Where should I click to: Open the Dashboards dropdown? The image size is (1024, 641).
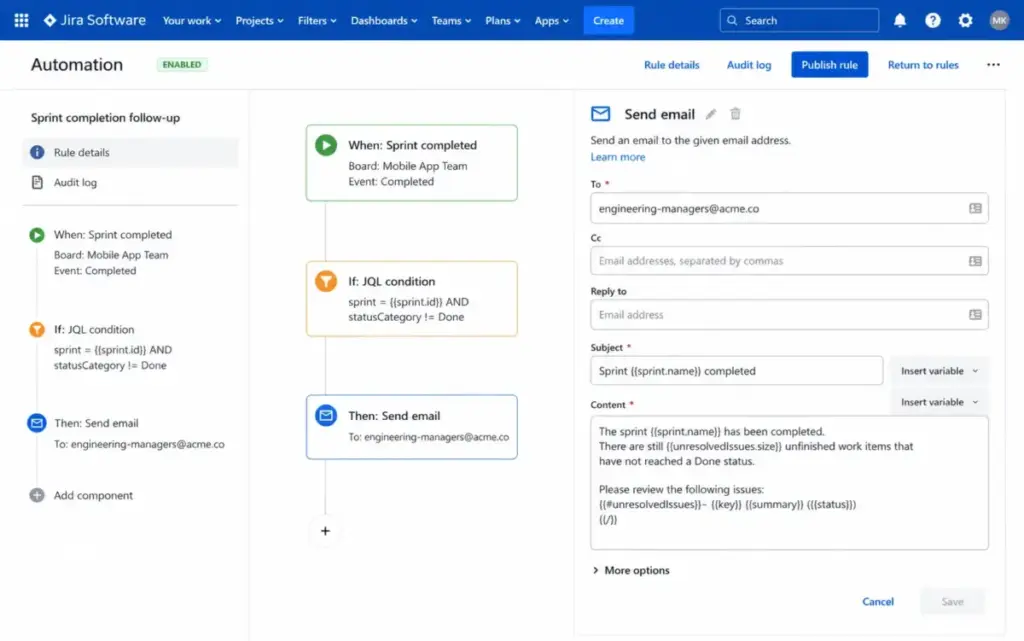383,20
